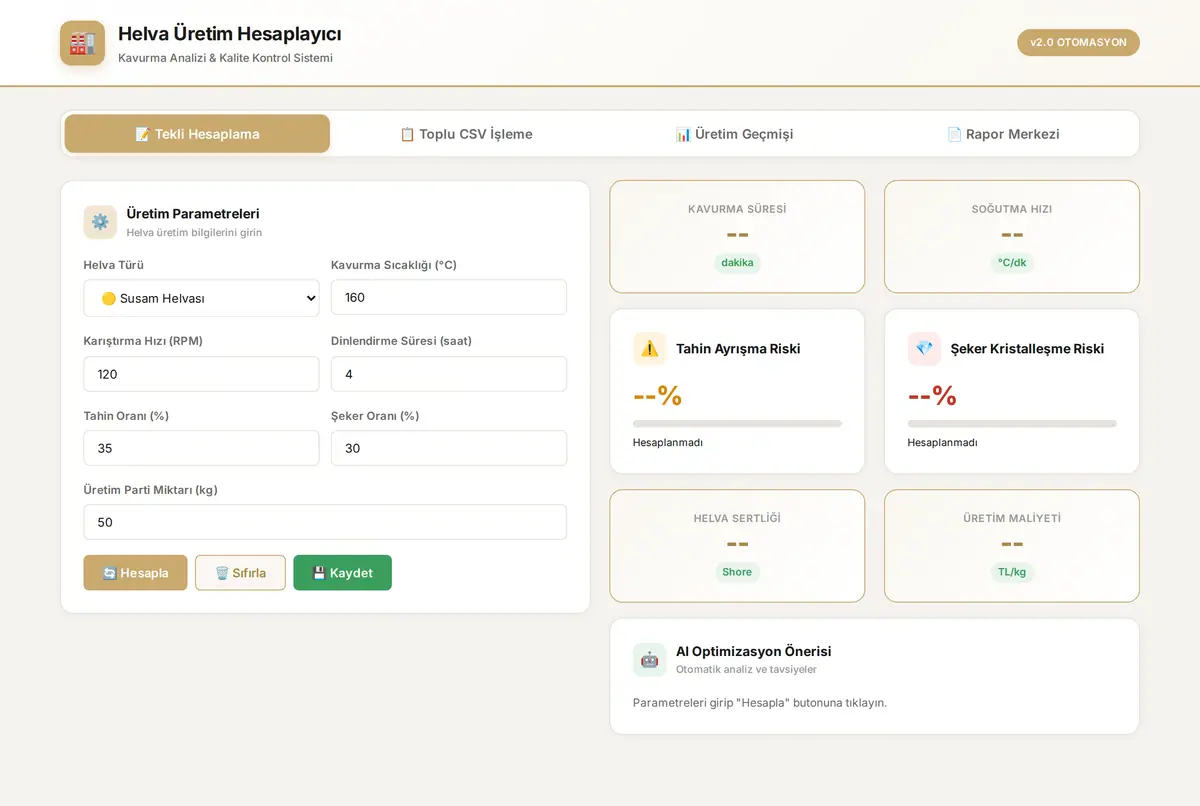Click the gear icon beside Üretim Parametreleri
1200x806 pixels.
pos(100,222)
